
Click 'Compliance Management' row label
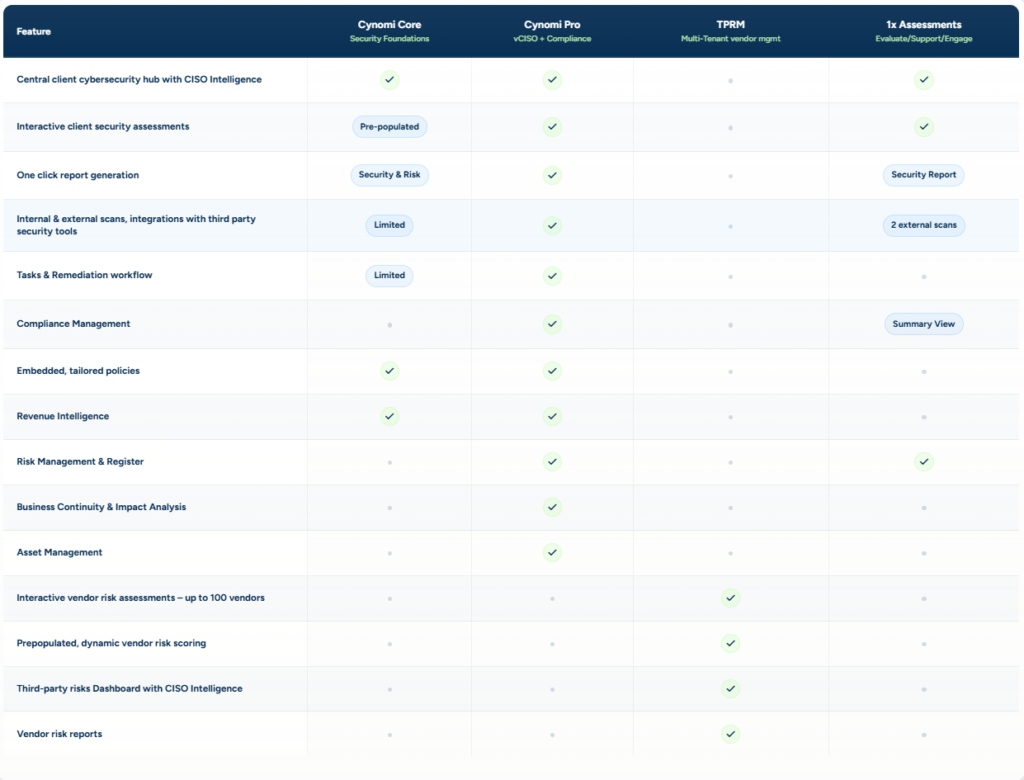click(x=73, y=324)
